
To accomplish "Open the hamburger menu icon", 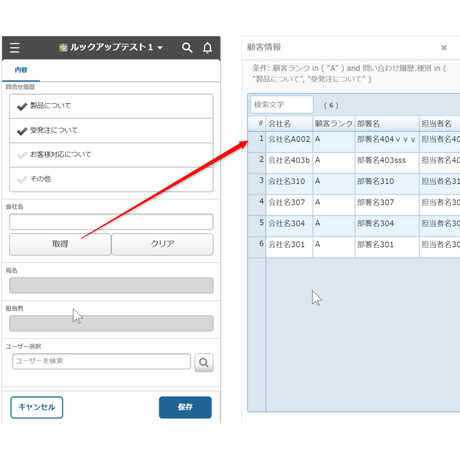I will [15, 48].
